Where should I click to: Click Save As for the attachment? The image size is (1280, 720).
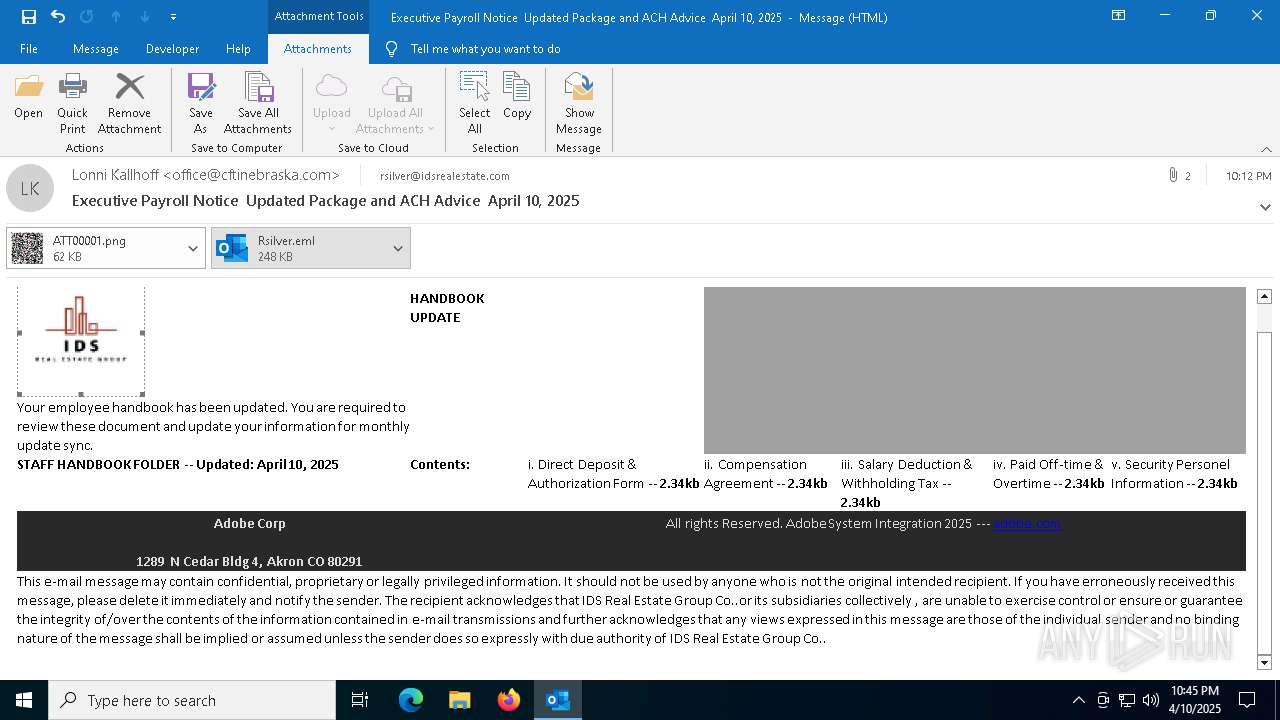[201, 104]
